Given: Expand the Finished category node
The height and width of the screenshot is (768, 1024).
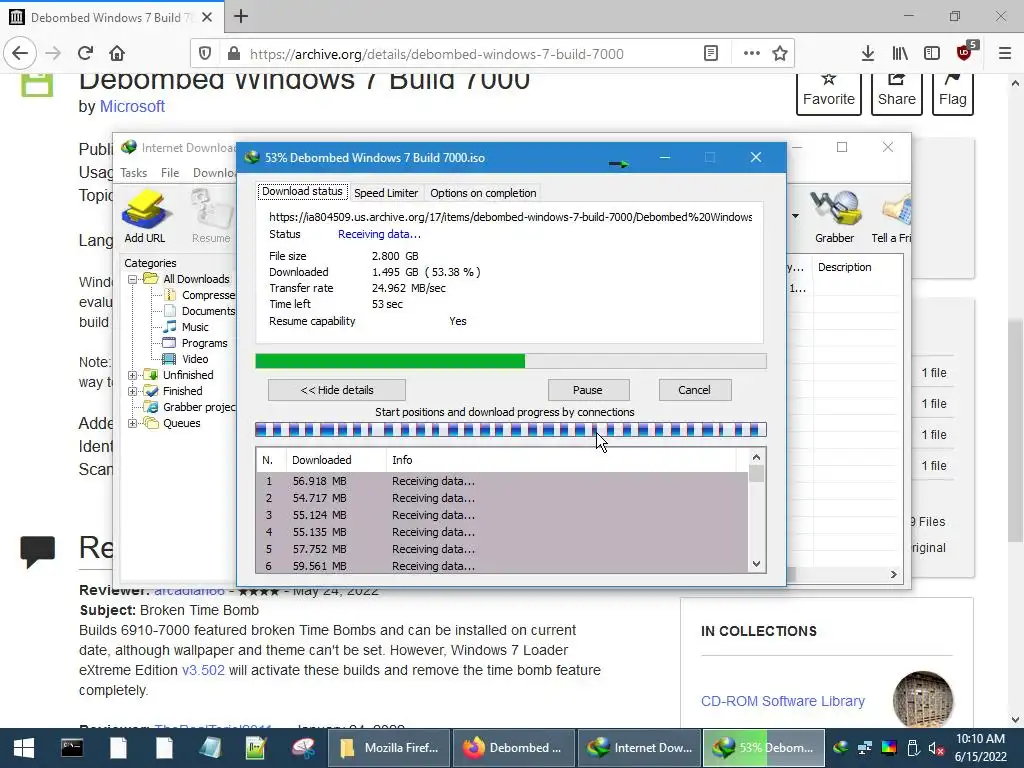Looking at the screenshot, I should click(x=133, y=391).
